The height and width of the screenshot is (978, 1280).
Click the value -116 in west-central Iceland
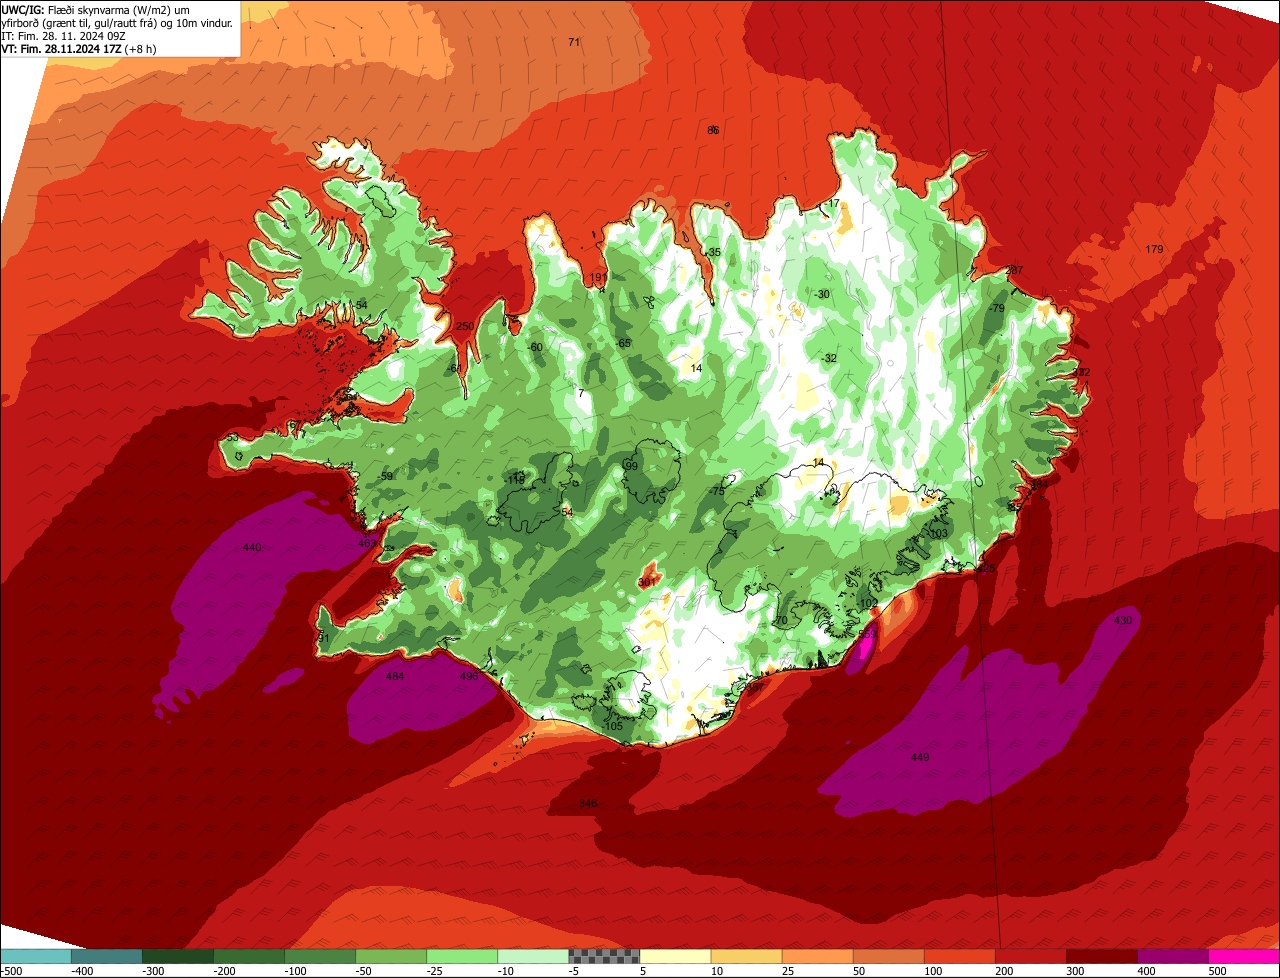tap(515, 480)
